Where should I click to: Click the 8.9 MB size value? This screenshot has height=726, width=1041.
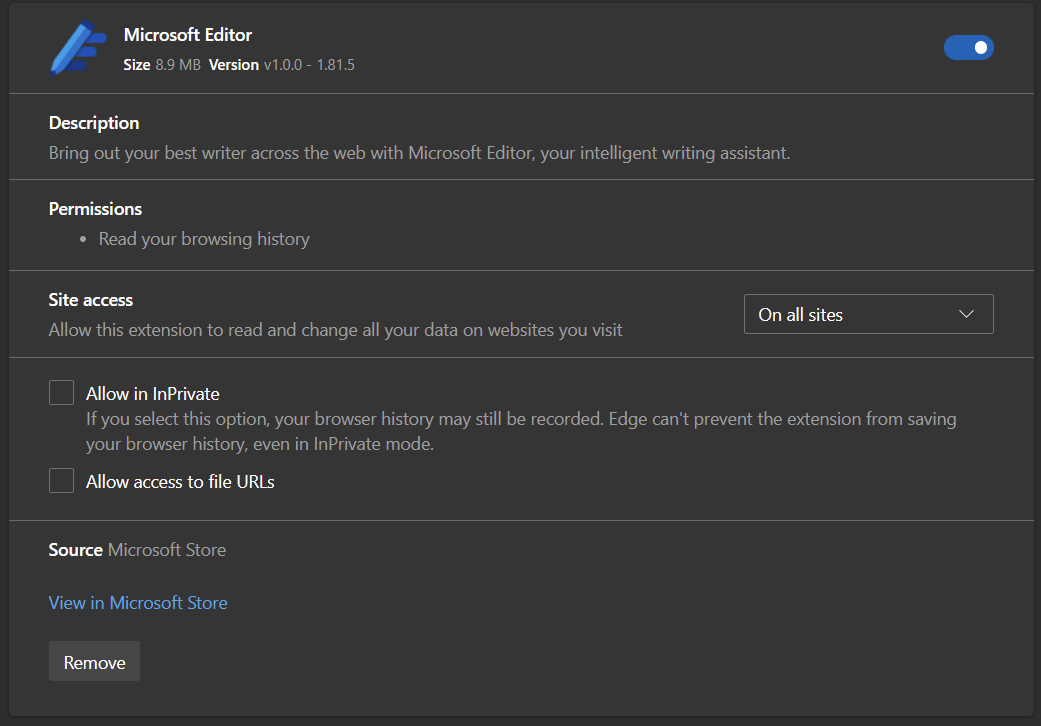(178, 65)
